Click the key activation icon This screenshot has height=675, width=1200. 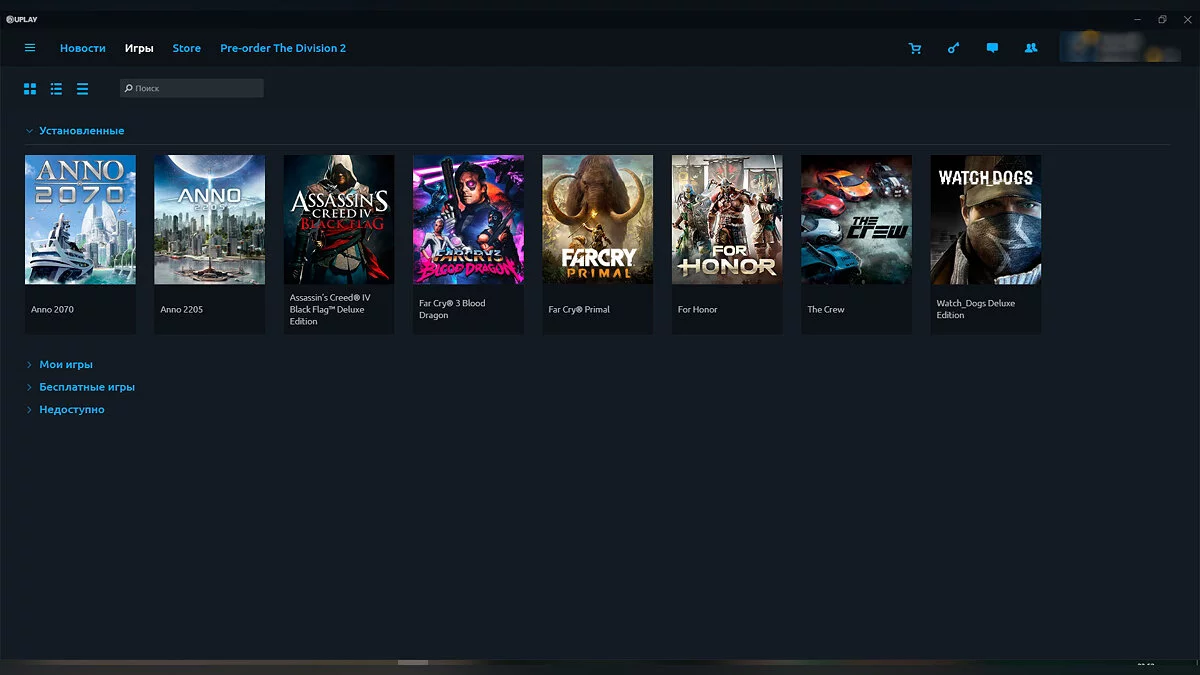coord(953,48)
